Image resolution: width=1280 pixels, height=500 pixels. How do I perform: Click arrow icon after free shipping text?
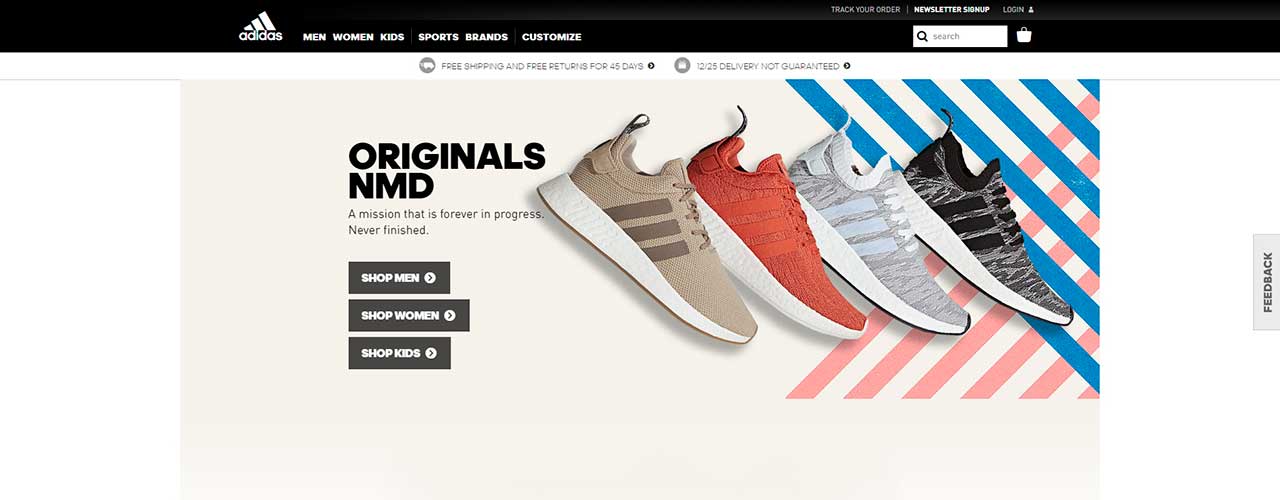tap(651, 66)
